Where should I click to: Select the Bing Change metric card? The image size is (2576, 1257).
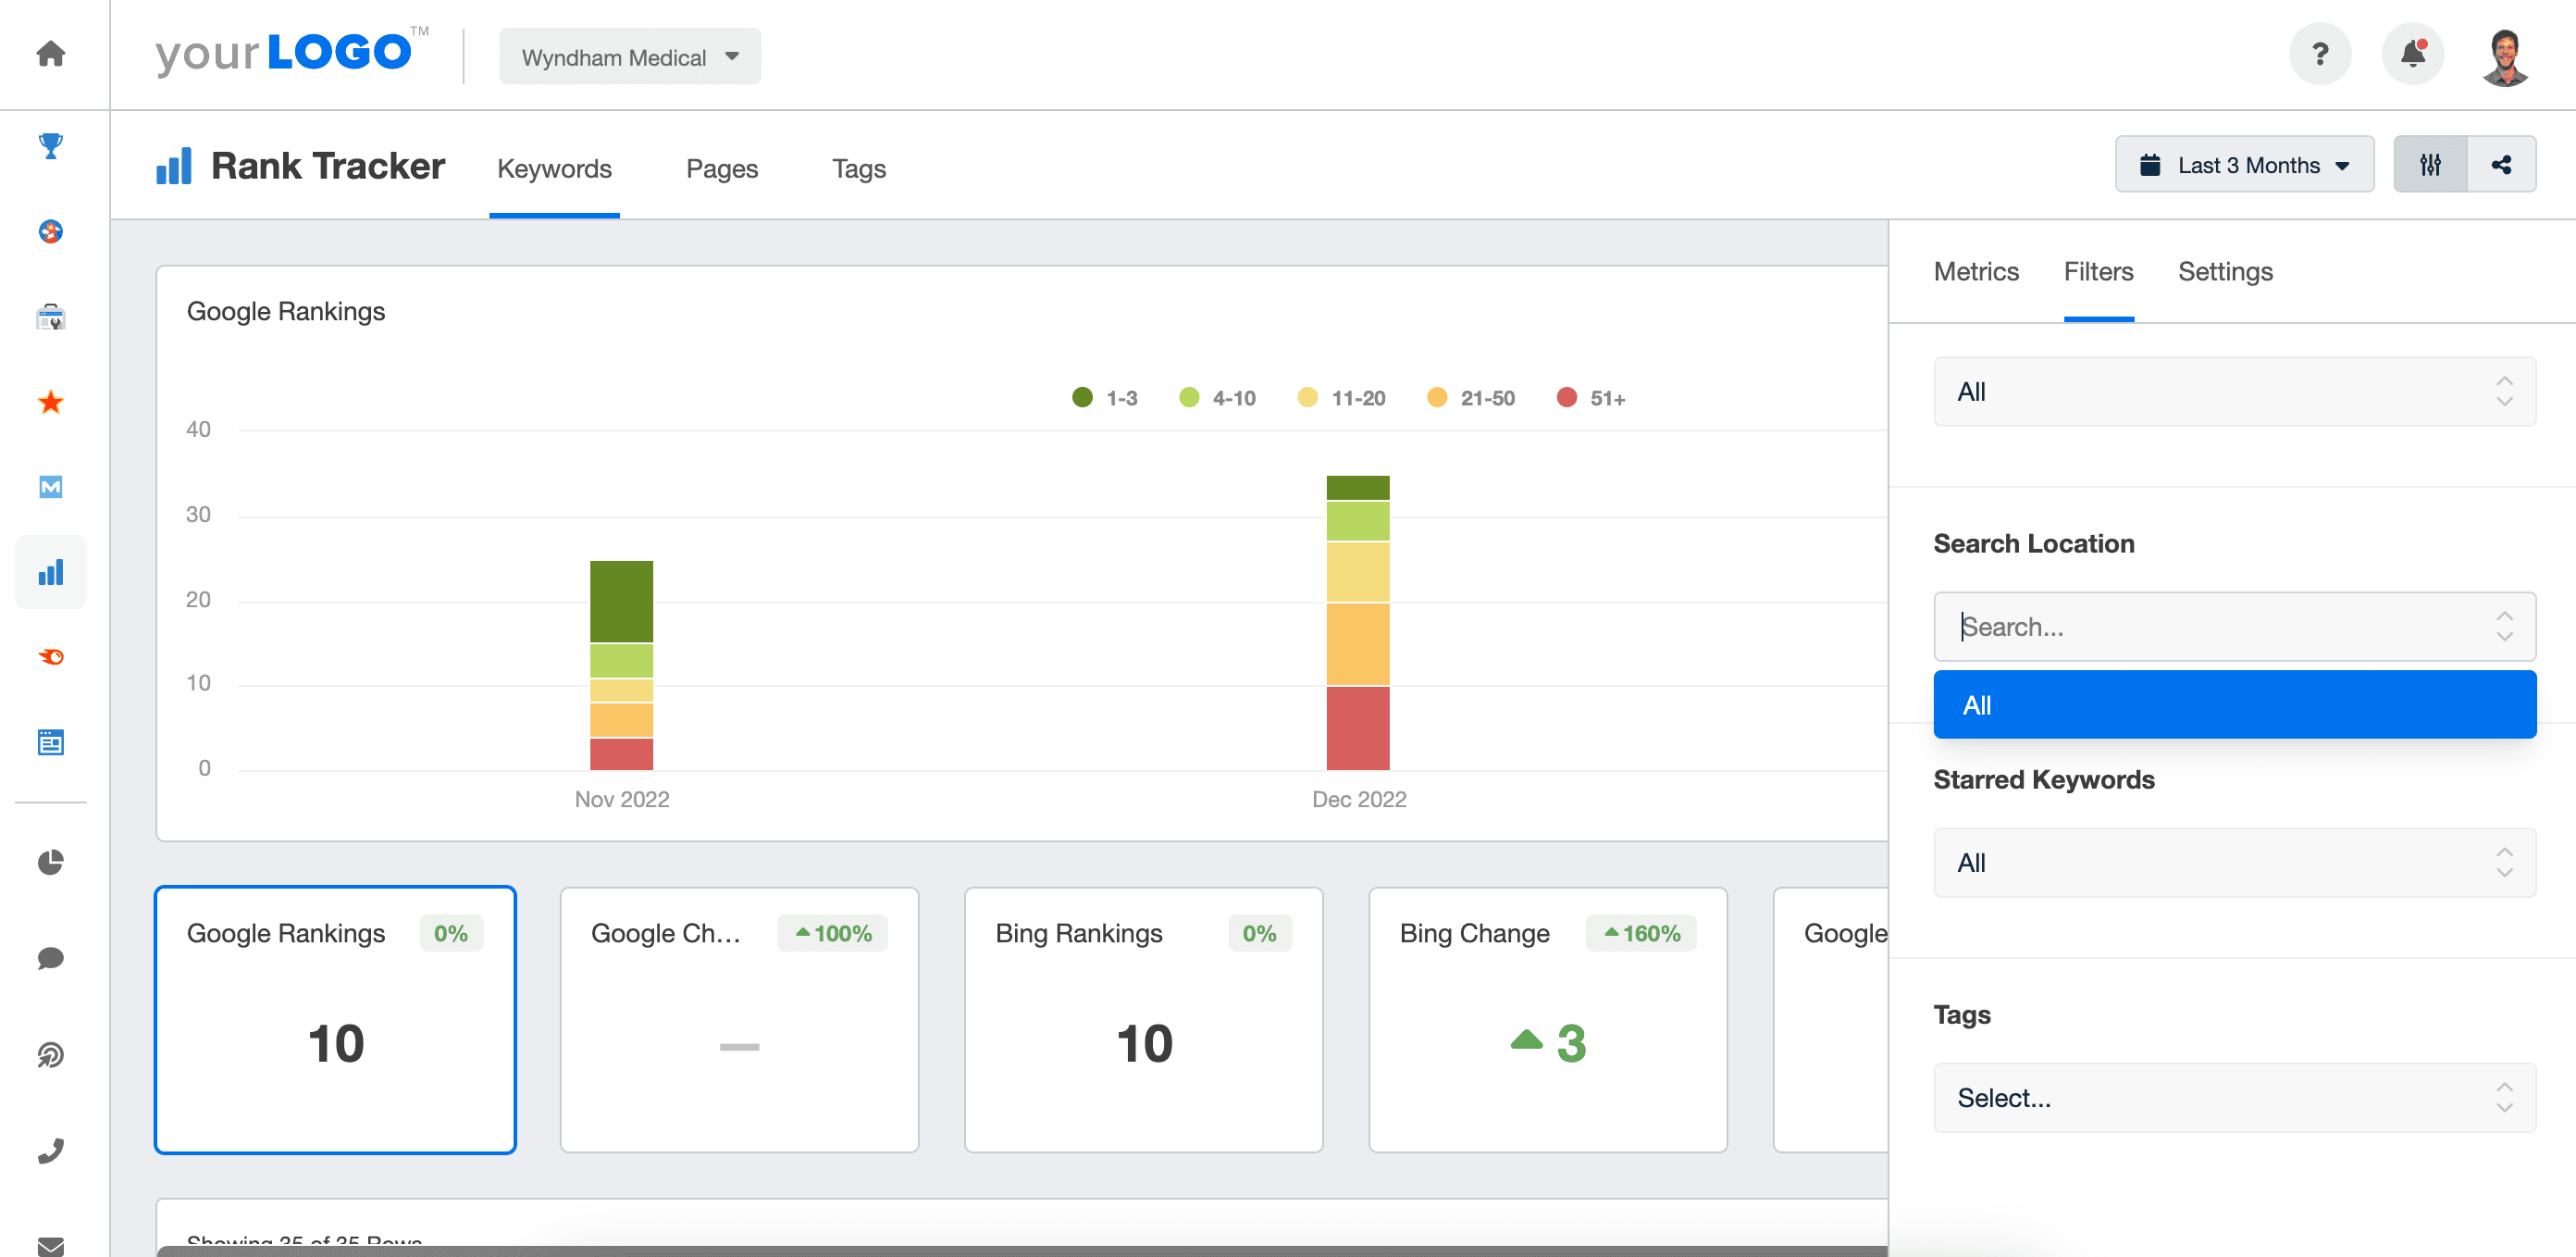1546,1019
